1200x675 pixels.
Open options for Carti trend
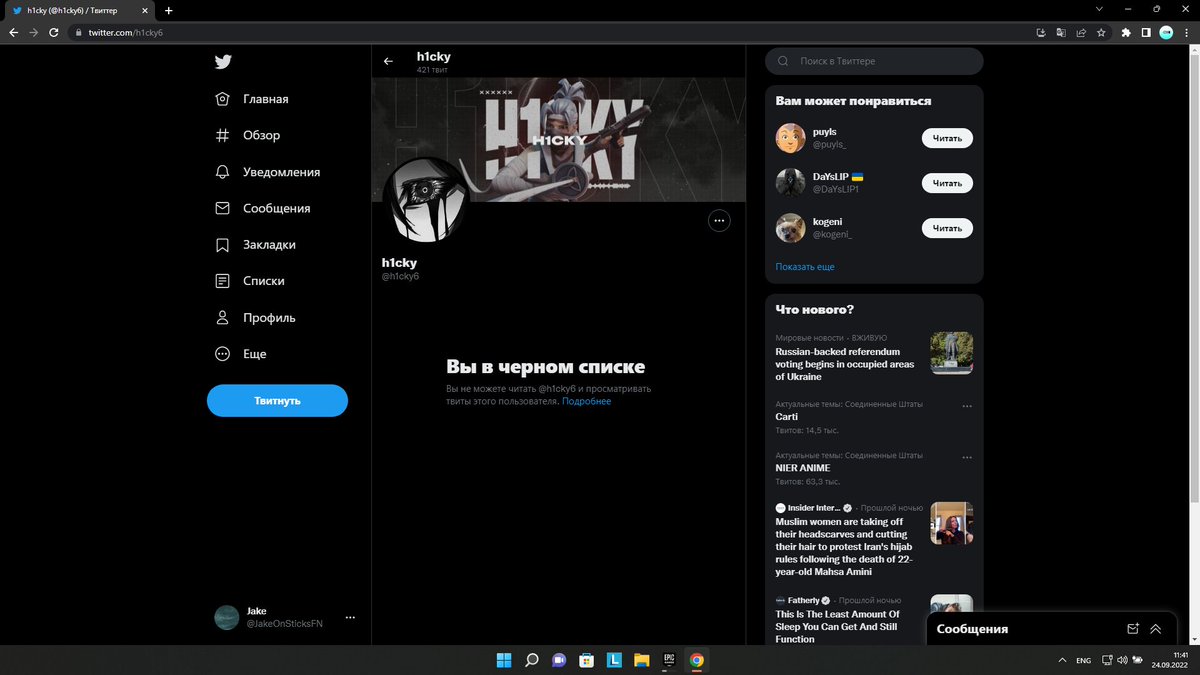967,406
